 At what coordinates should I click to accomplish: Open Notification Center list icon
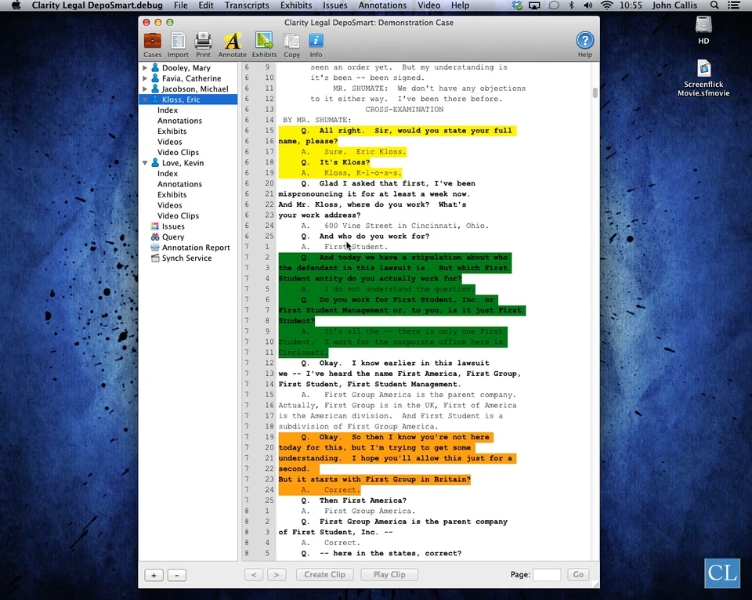tap(733, 5)
